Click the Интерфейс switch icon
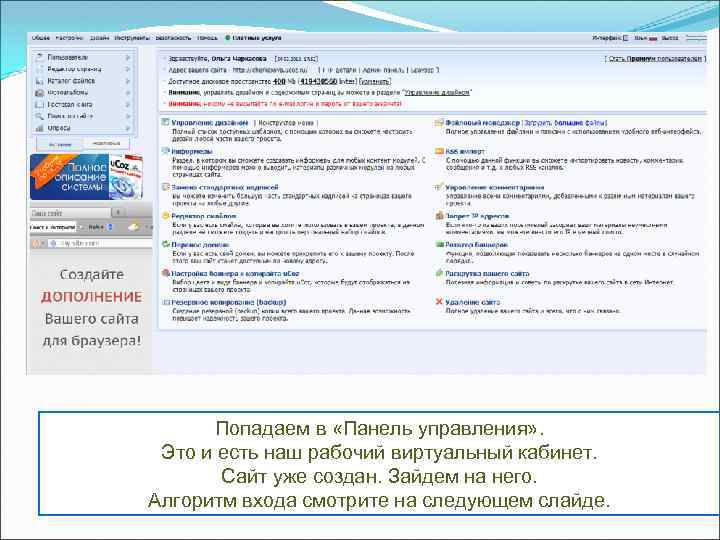The image size is (720, 540). point(625,38)
